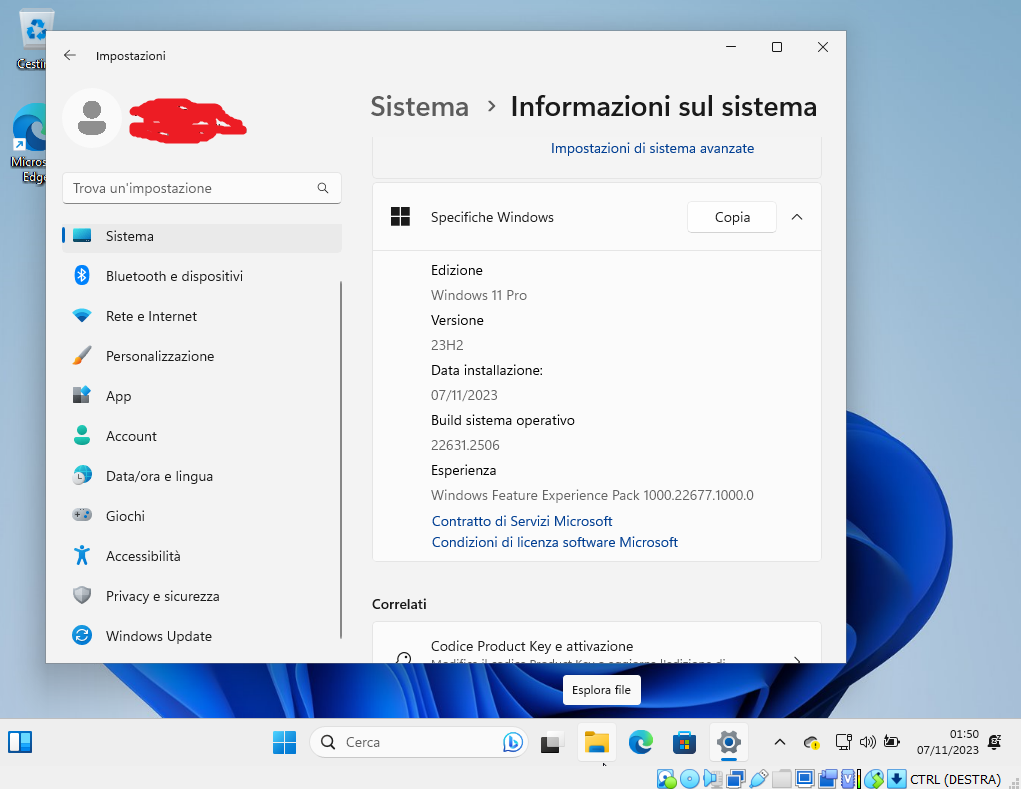The height and width of the screenshot is (789, 1021).
Task: Open Impostazioni di sistema avanzate link
Action: pyautogui.click(x=652, y=148)
